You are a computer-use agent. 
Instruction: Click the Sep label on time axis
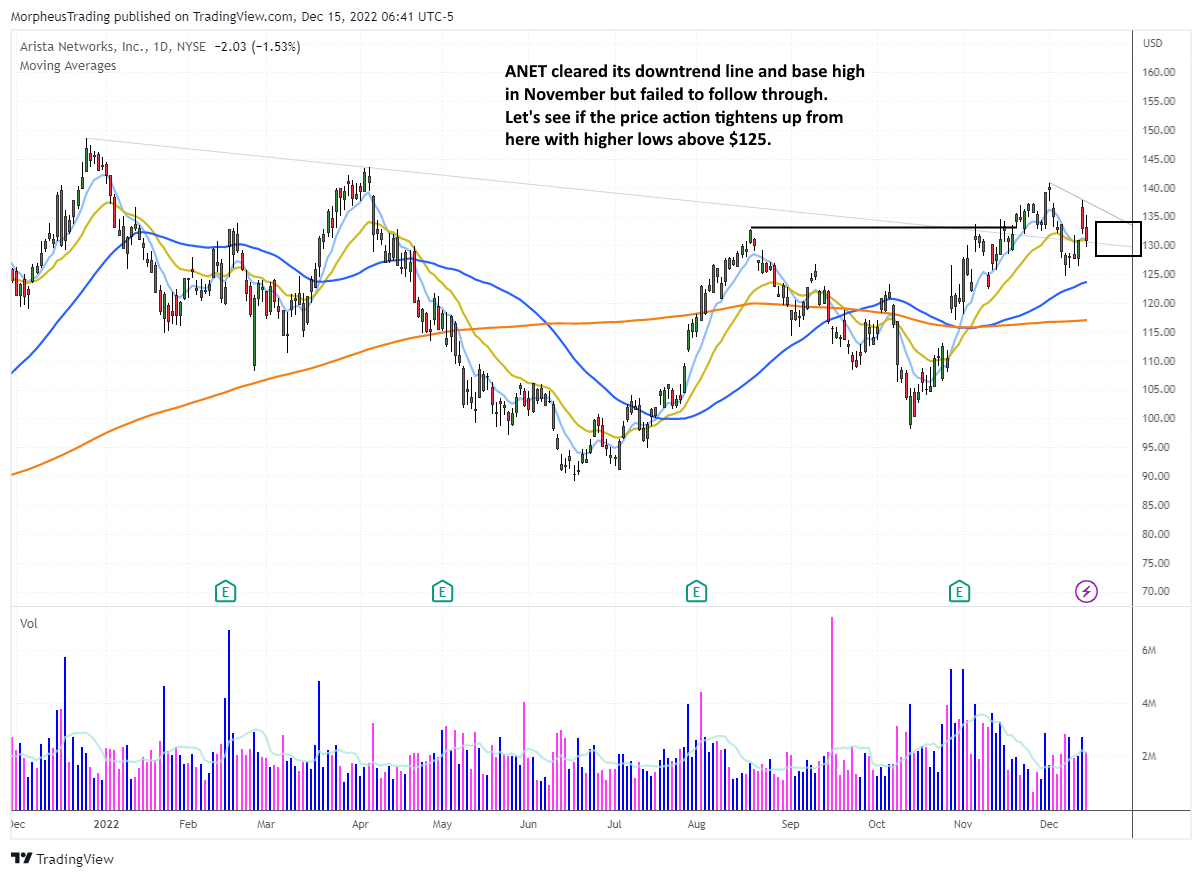(791, 825)
